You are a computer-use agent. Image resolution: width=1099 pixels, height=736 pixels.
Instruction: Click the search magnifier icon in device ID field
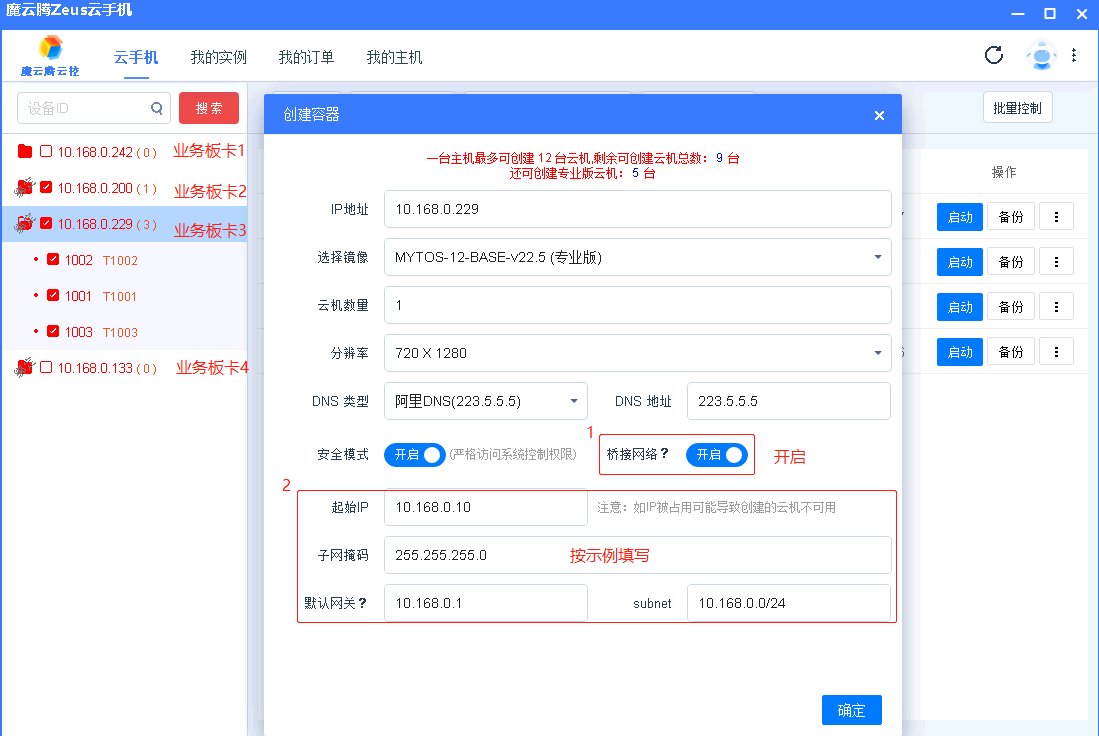[155, 108]
